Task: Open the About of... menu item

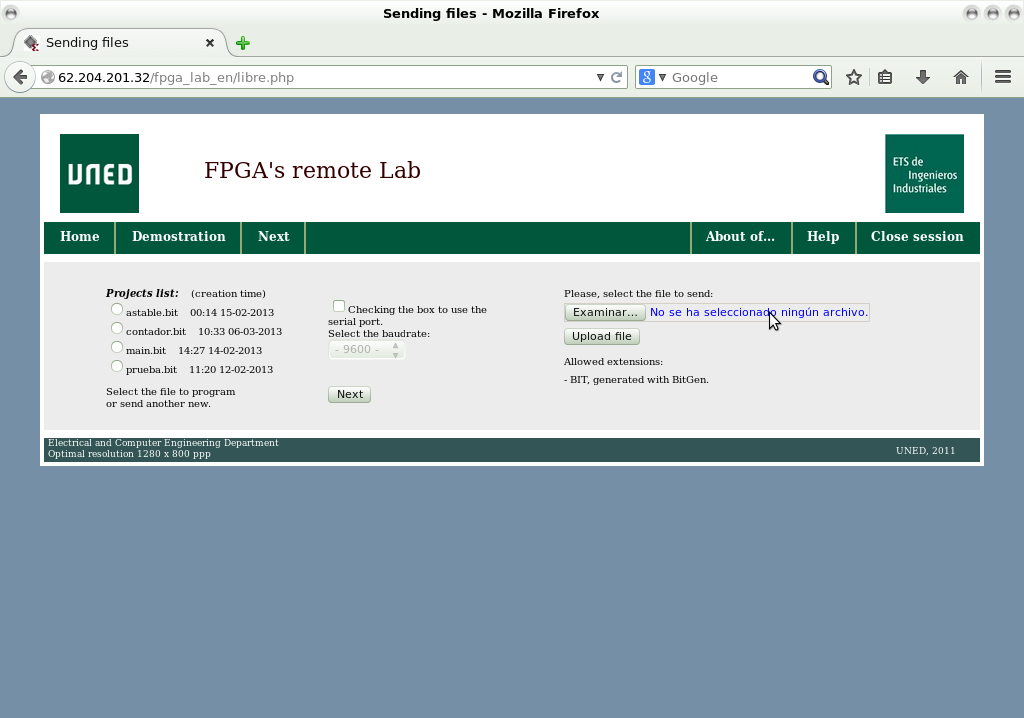Action: point(740,237)
